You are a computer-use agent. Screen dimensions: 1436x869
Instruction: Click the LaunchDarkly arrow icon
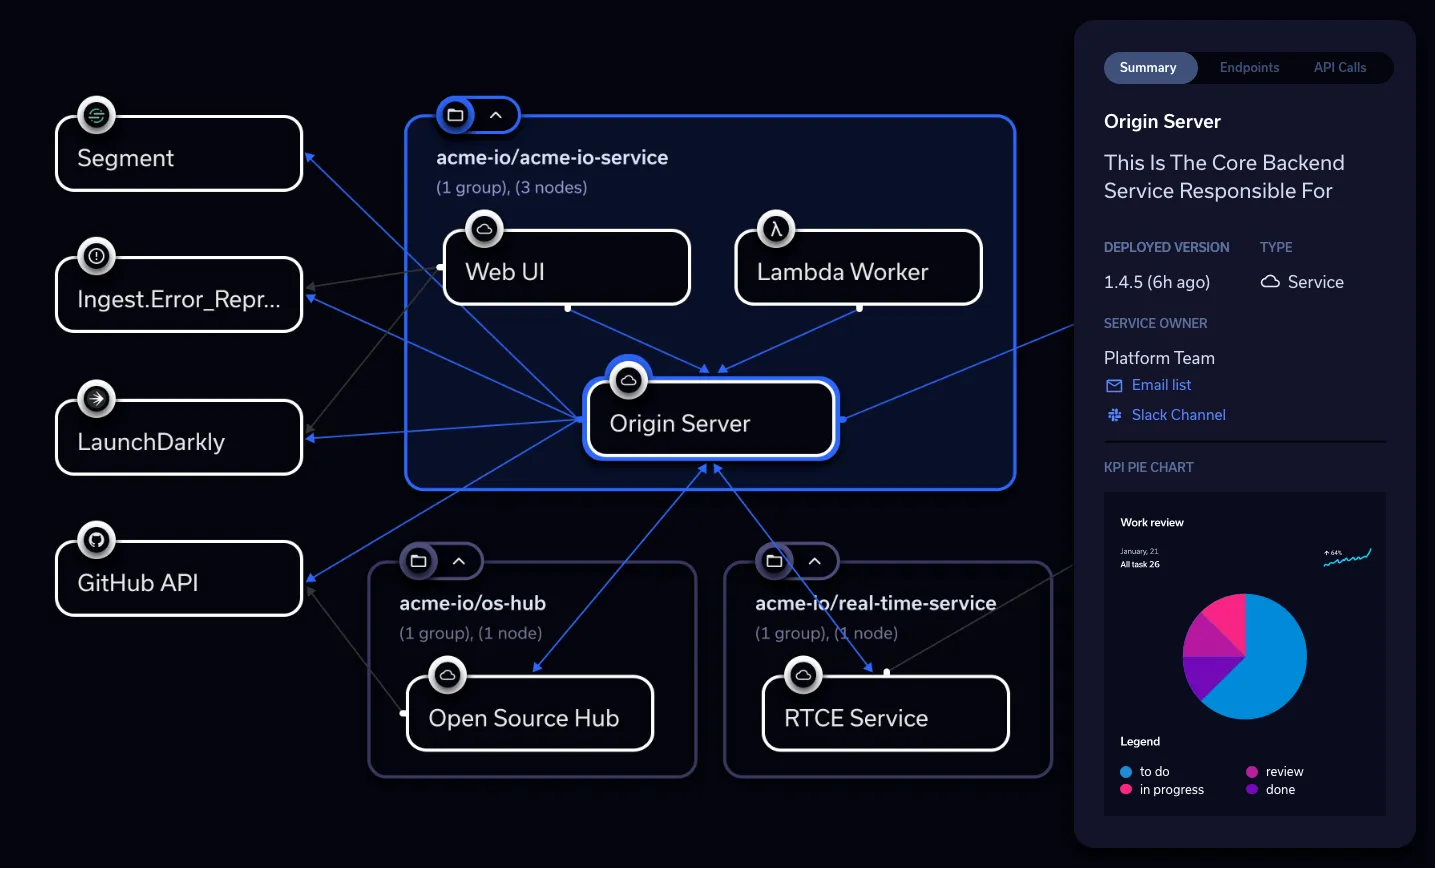coord(96,399)
